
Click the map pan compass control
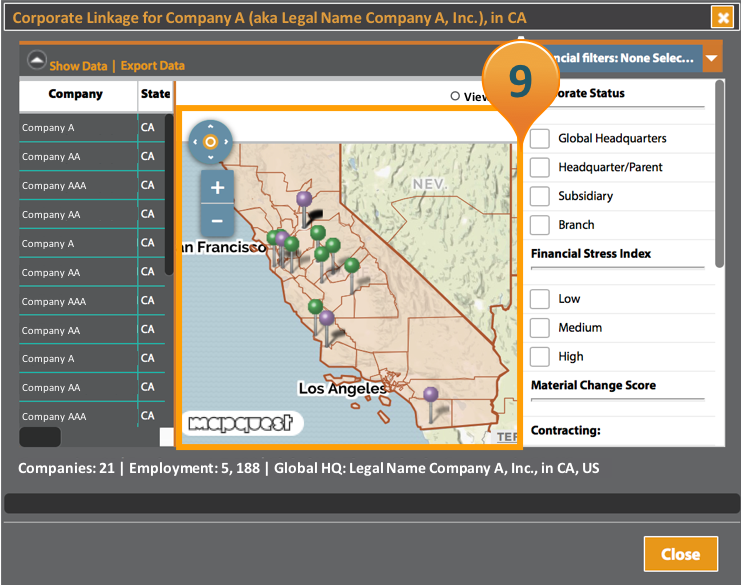(x=210, y=142)
